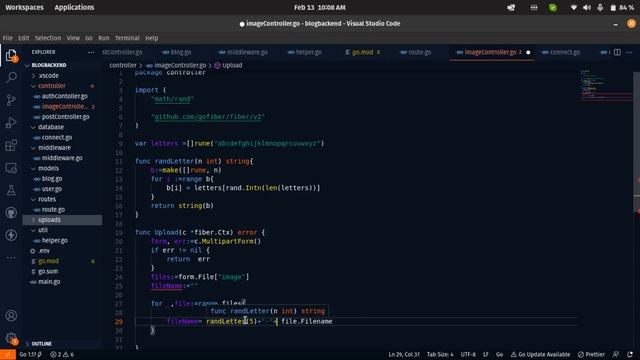Open the Terminal menu

coord(127,38)
